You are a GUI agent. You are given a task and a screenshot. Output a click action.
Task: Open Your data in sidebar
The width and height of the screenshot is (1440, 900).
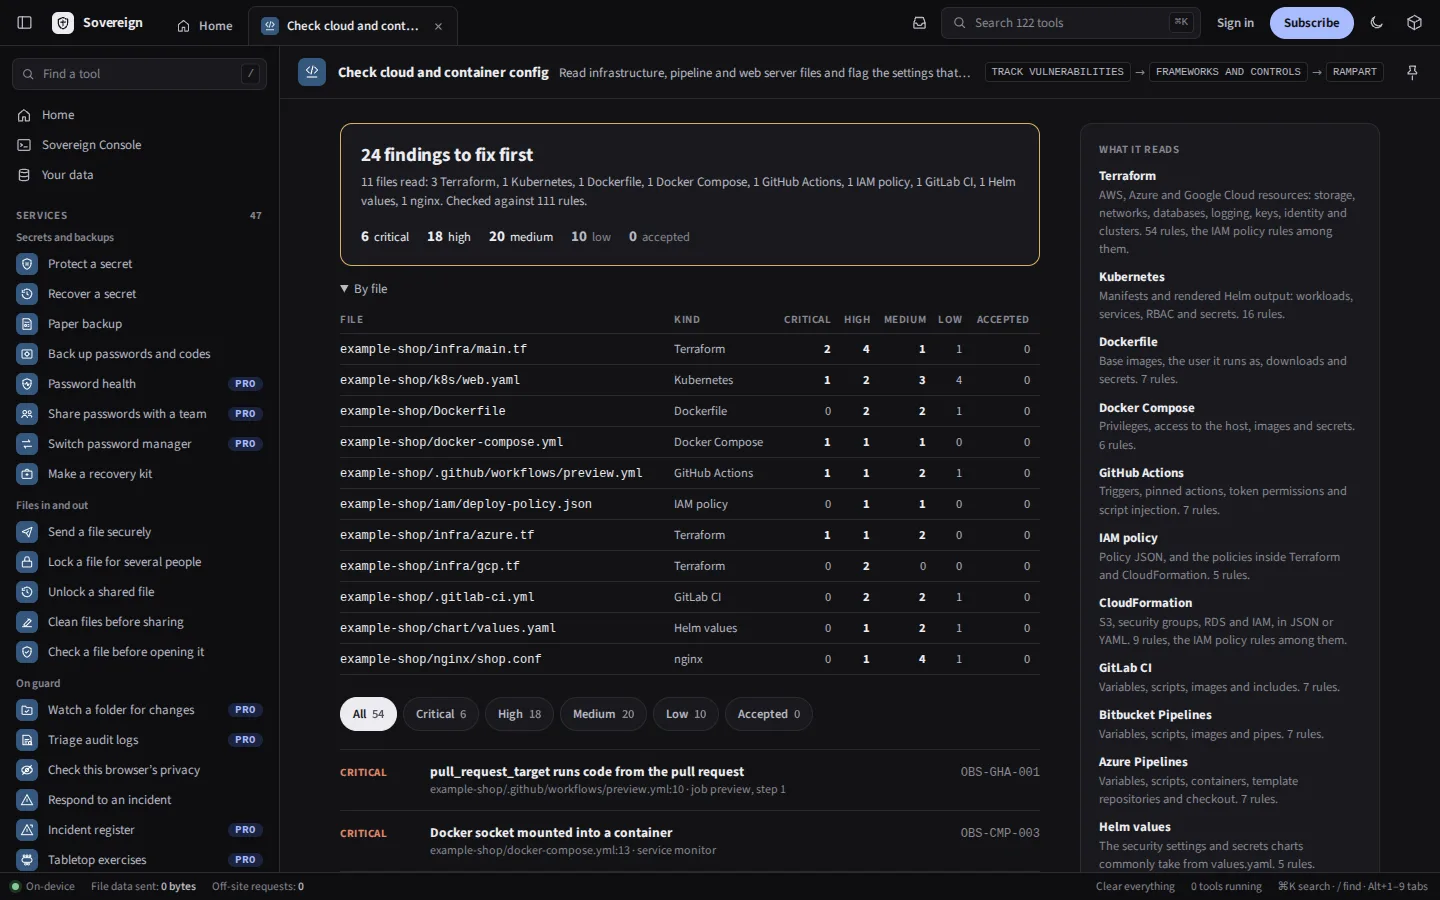click(x=139, y=175)
